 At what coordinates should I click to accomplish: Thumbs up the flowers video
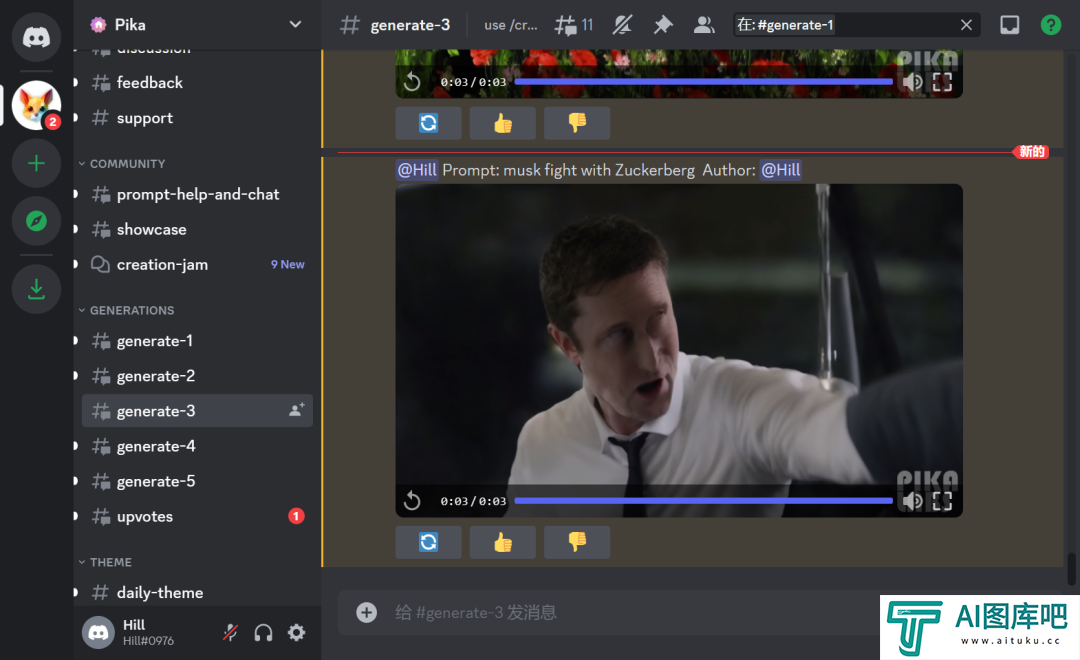tap(503, 123)
